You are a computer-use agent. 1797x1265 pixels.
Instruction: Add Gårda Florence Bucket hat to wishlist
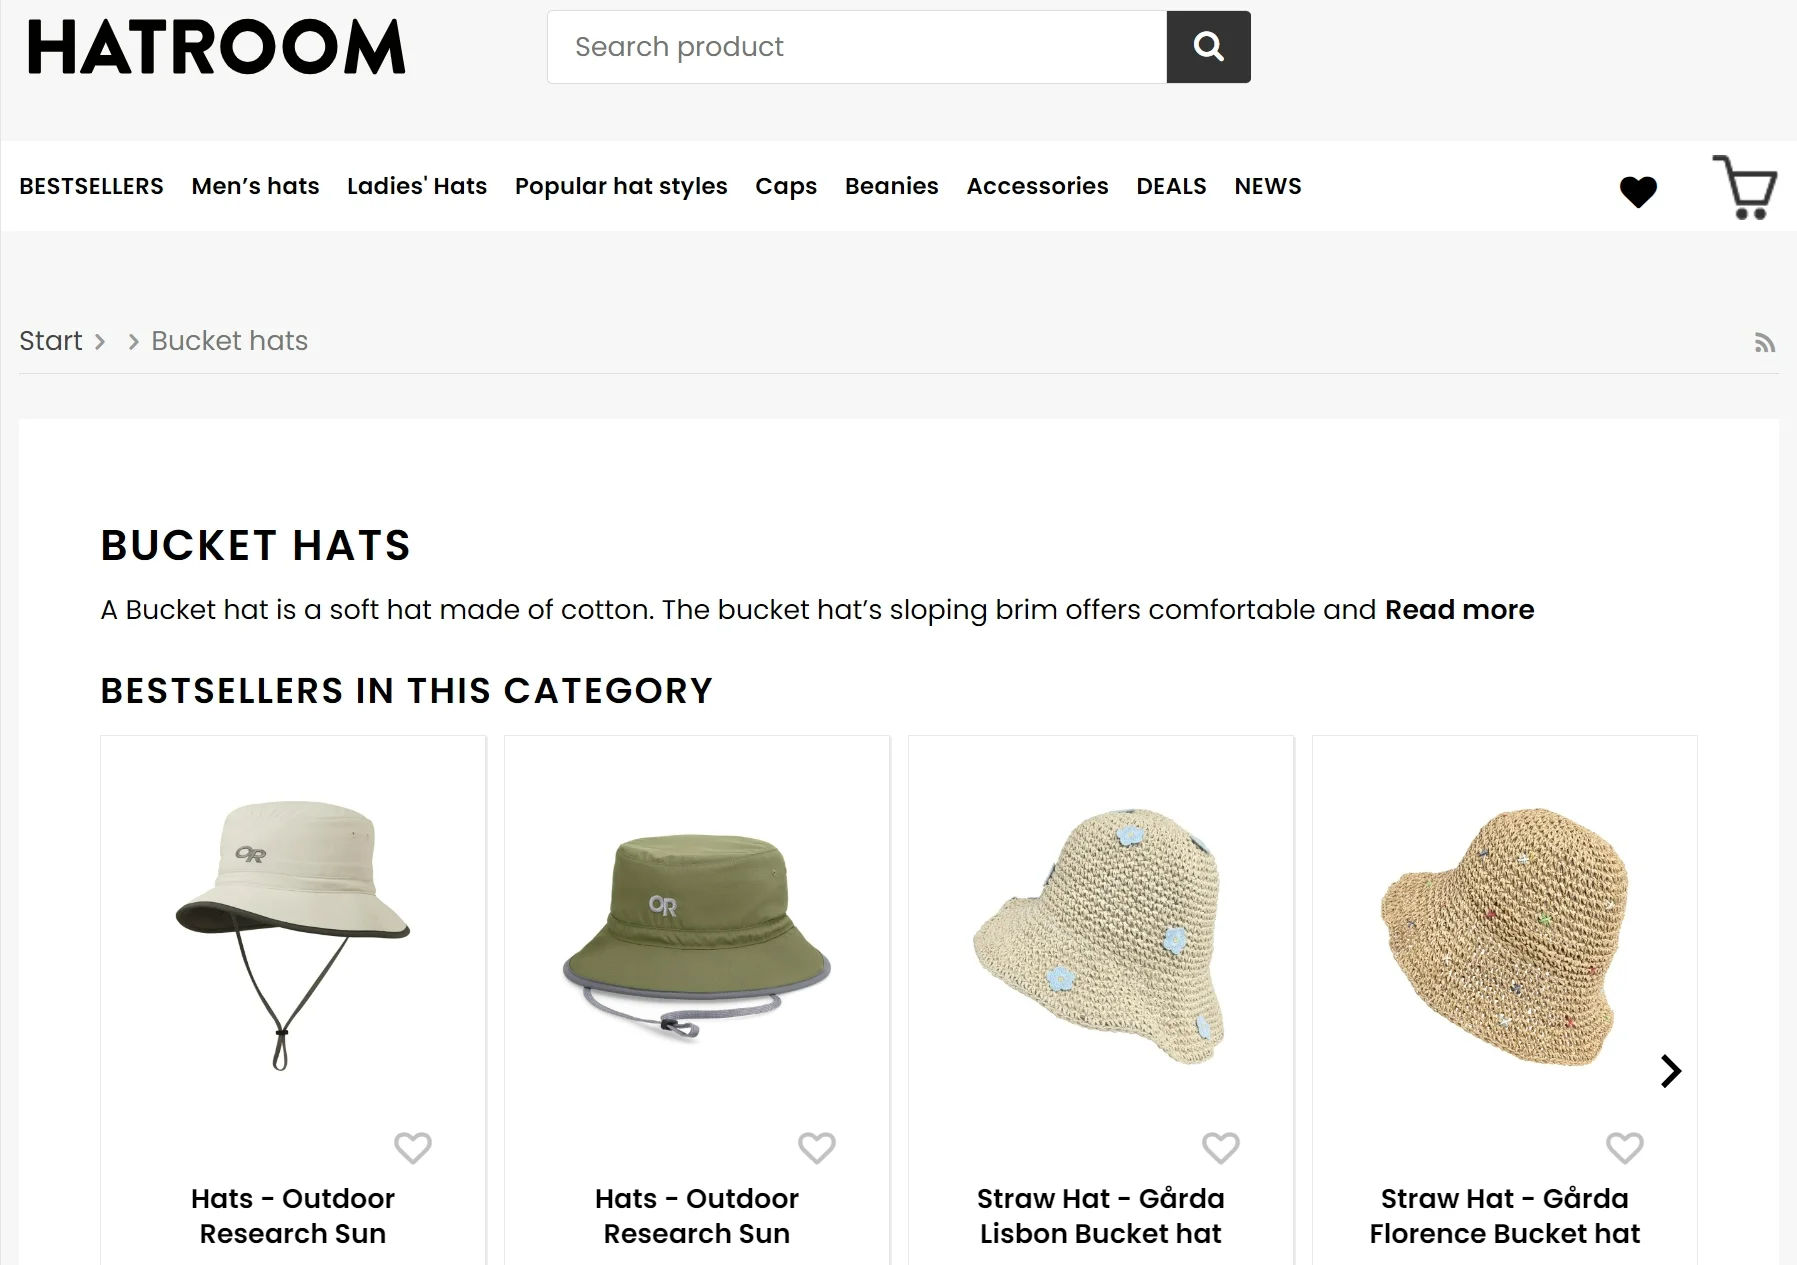[x=1624, y=1147]
